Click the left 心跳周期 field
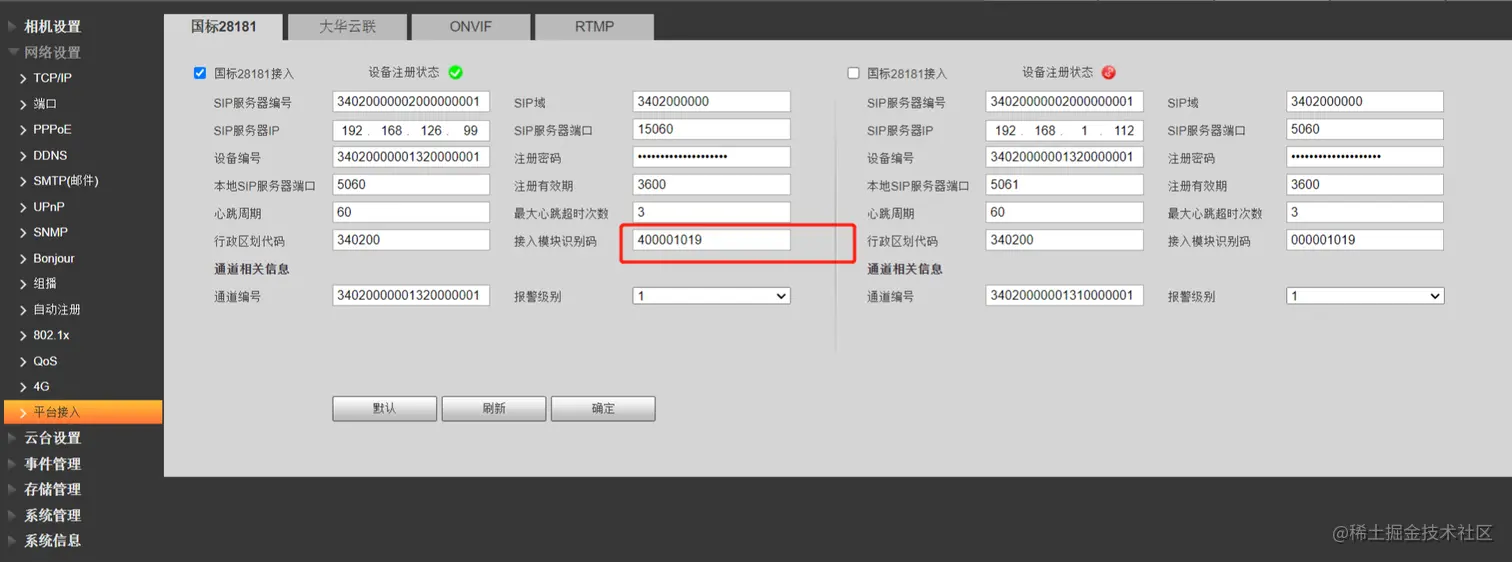 tap(411, 213)
